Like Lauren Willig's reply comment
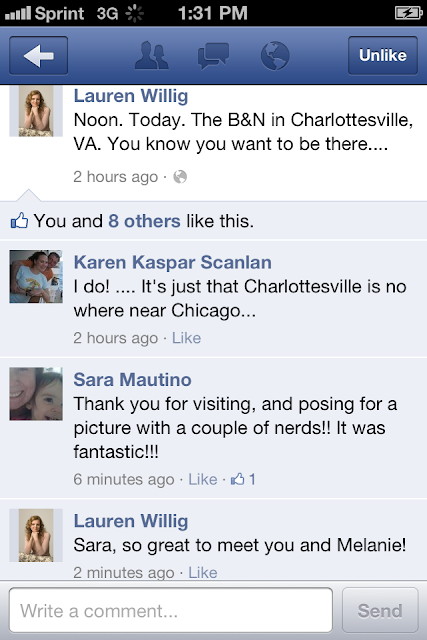The image size is (427, 640). 202,572
